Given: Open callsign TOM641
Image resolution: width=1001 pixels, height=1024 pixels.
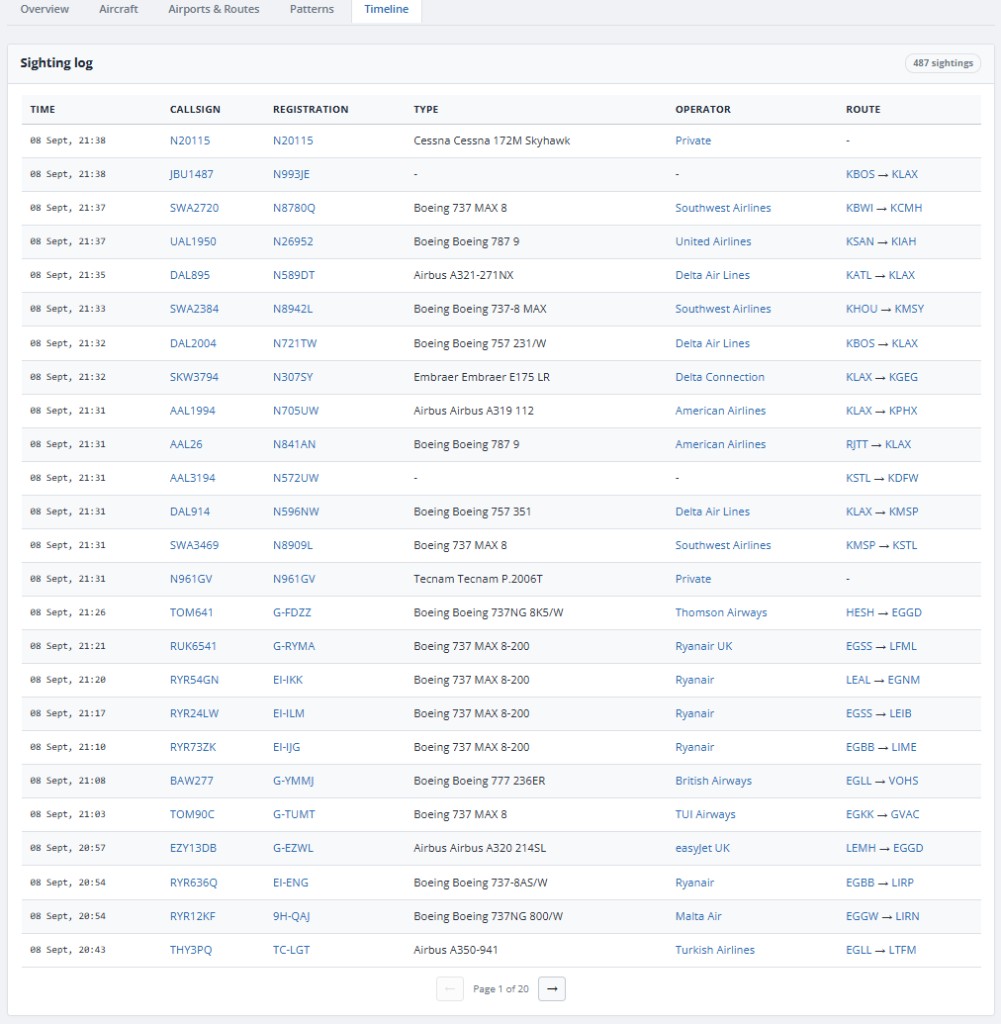Looking at the screenshot, I should pyautogui.click(x=191, y=613).
